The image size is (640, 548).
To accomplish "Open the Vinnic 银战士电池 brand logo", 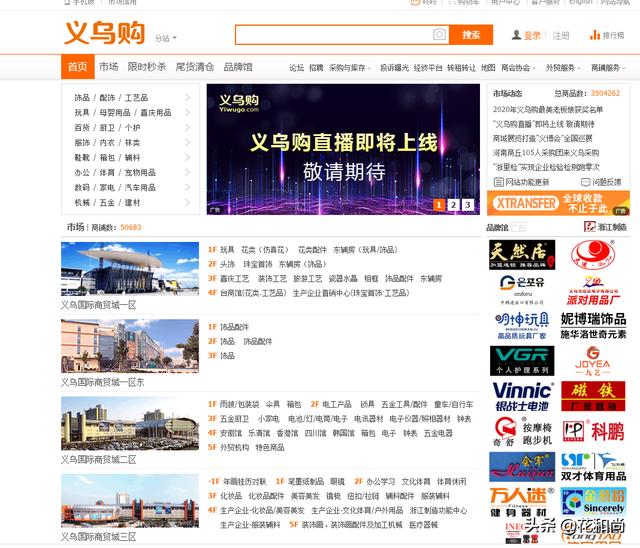I will point(523,396).
